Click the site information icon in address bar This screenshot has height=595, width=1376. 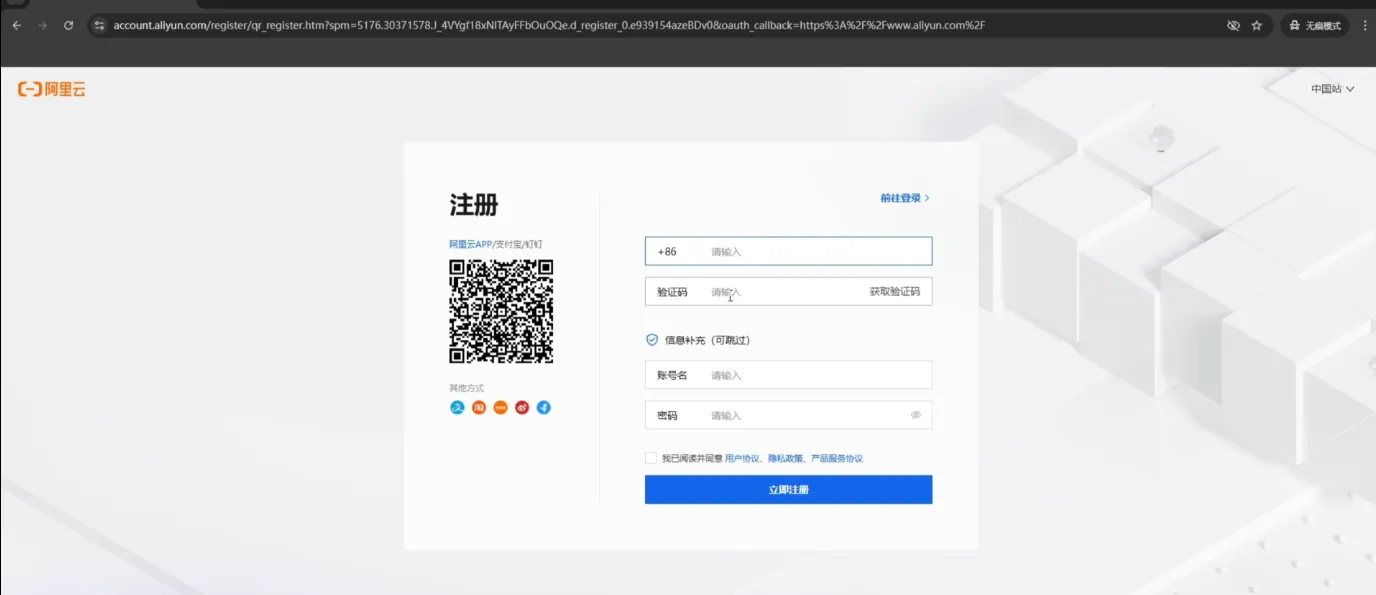click(99, 25)
